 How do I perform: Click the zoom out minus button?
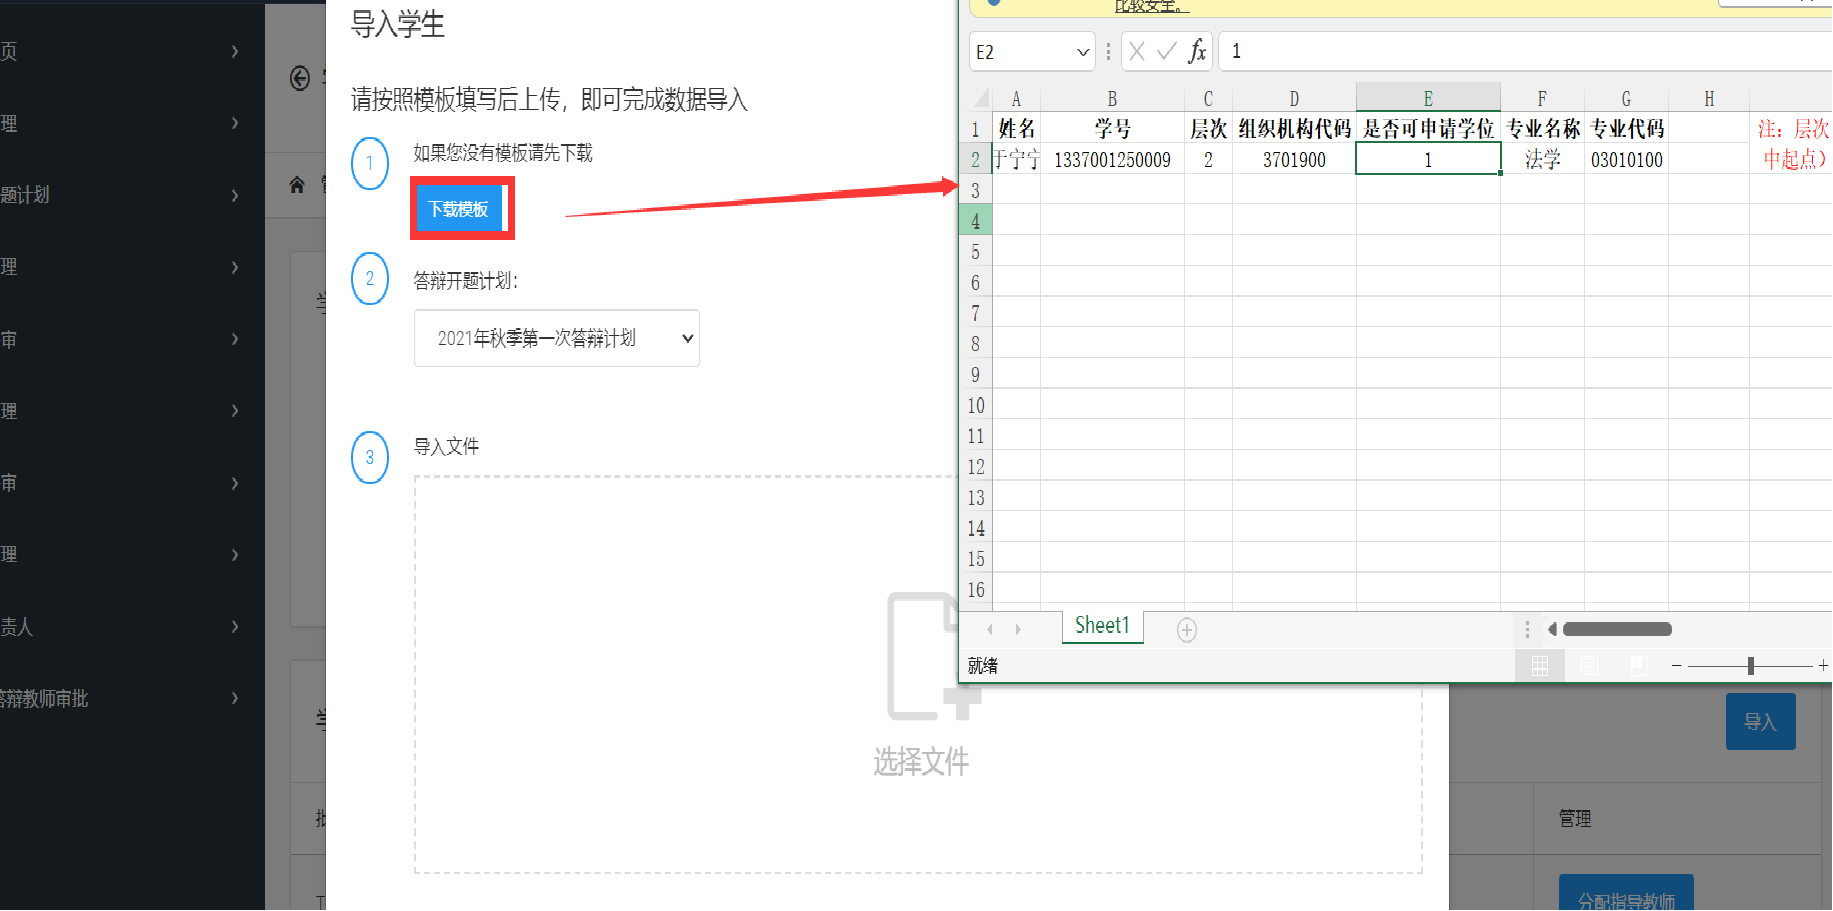(x=1677, y=665)
